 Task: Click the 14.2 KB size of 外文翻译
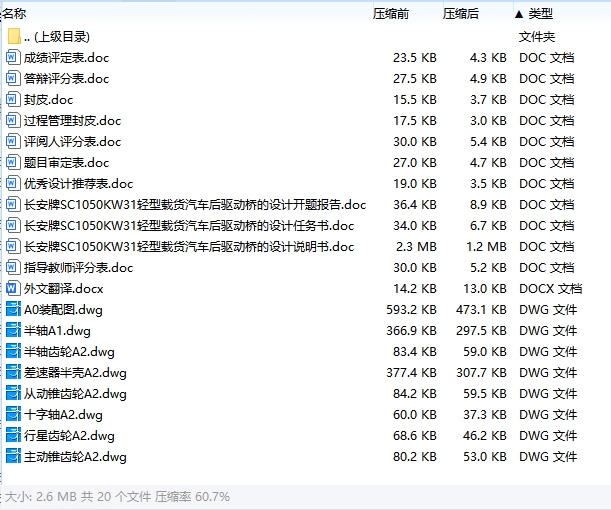[x=415, y=289]
